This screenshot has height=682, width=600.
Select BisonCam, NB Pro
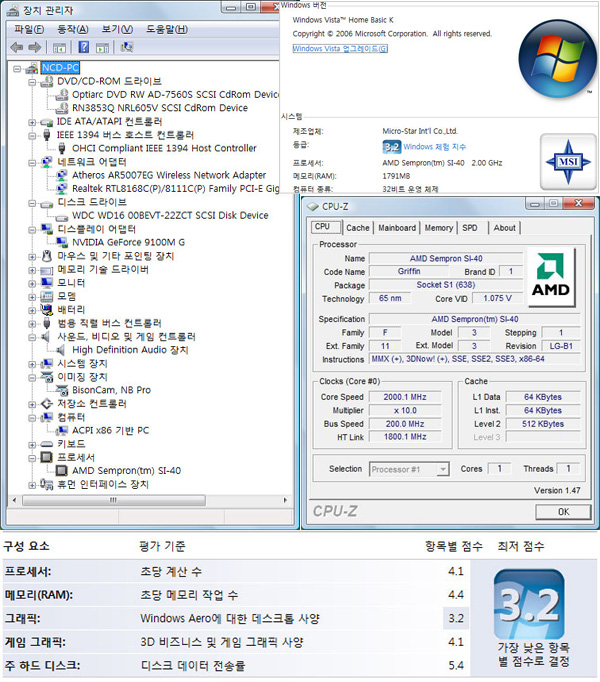111,390
